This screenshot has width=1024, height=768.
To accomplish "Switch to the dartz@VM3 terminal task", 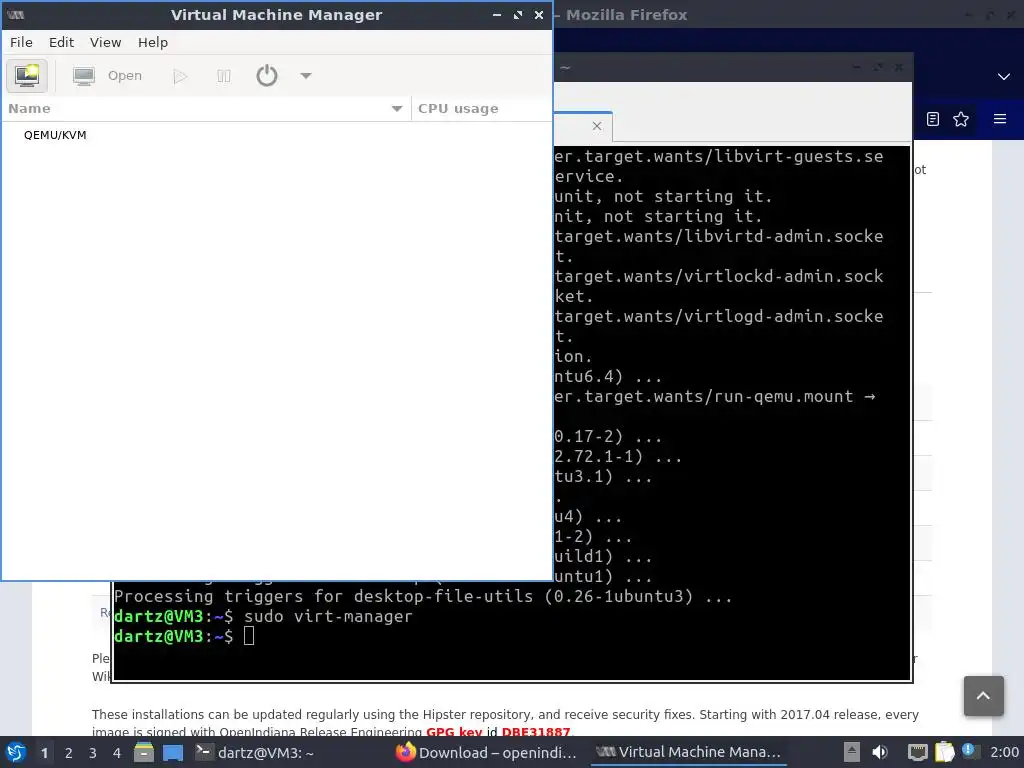I will [255, 753].
